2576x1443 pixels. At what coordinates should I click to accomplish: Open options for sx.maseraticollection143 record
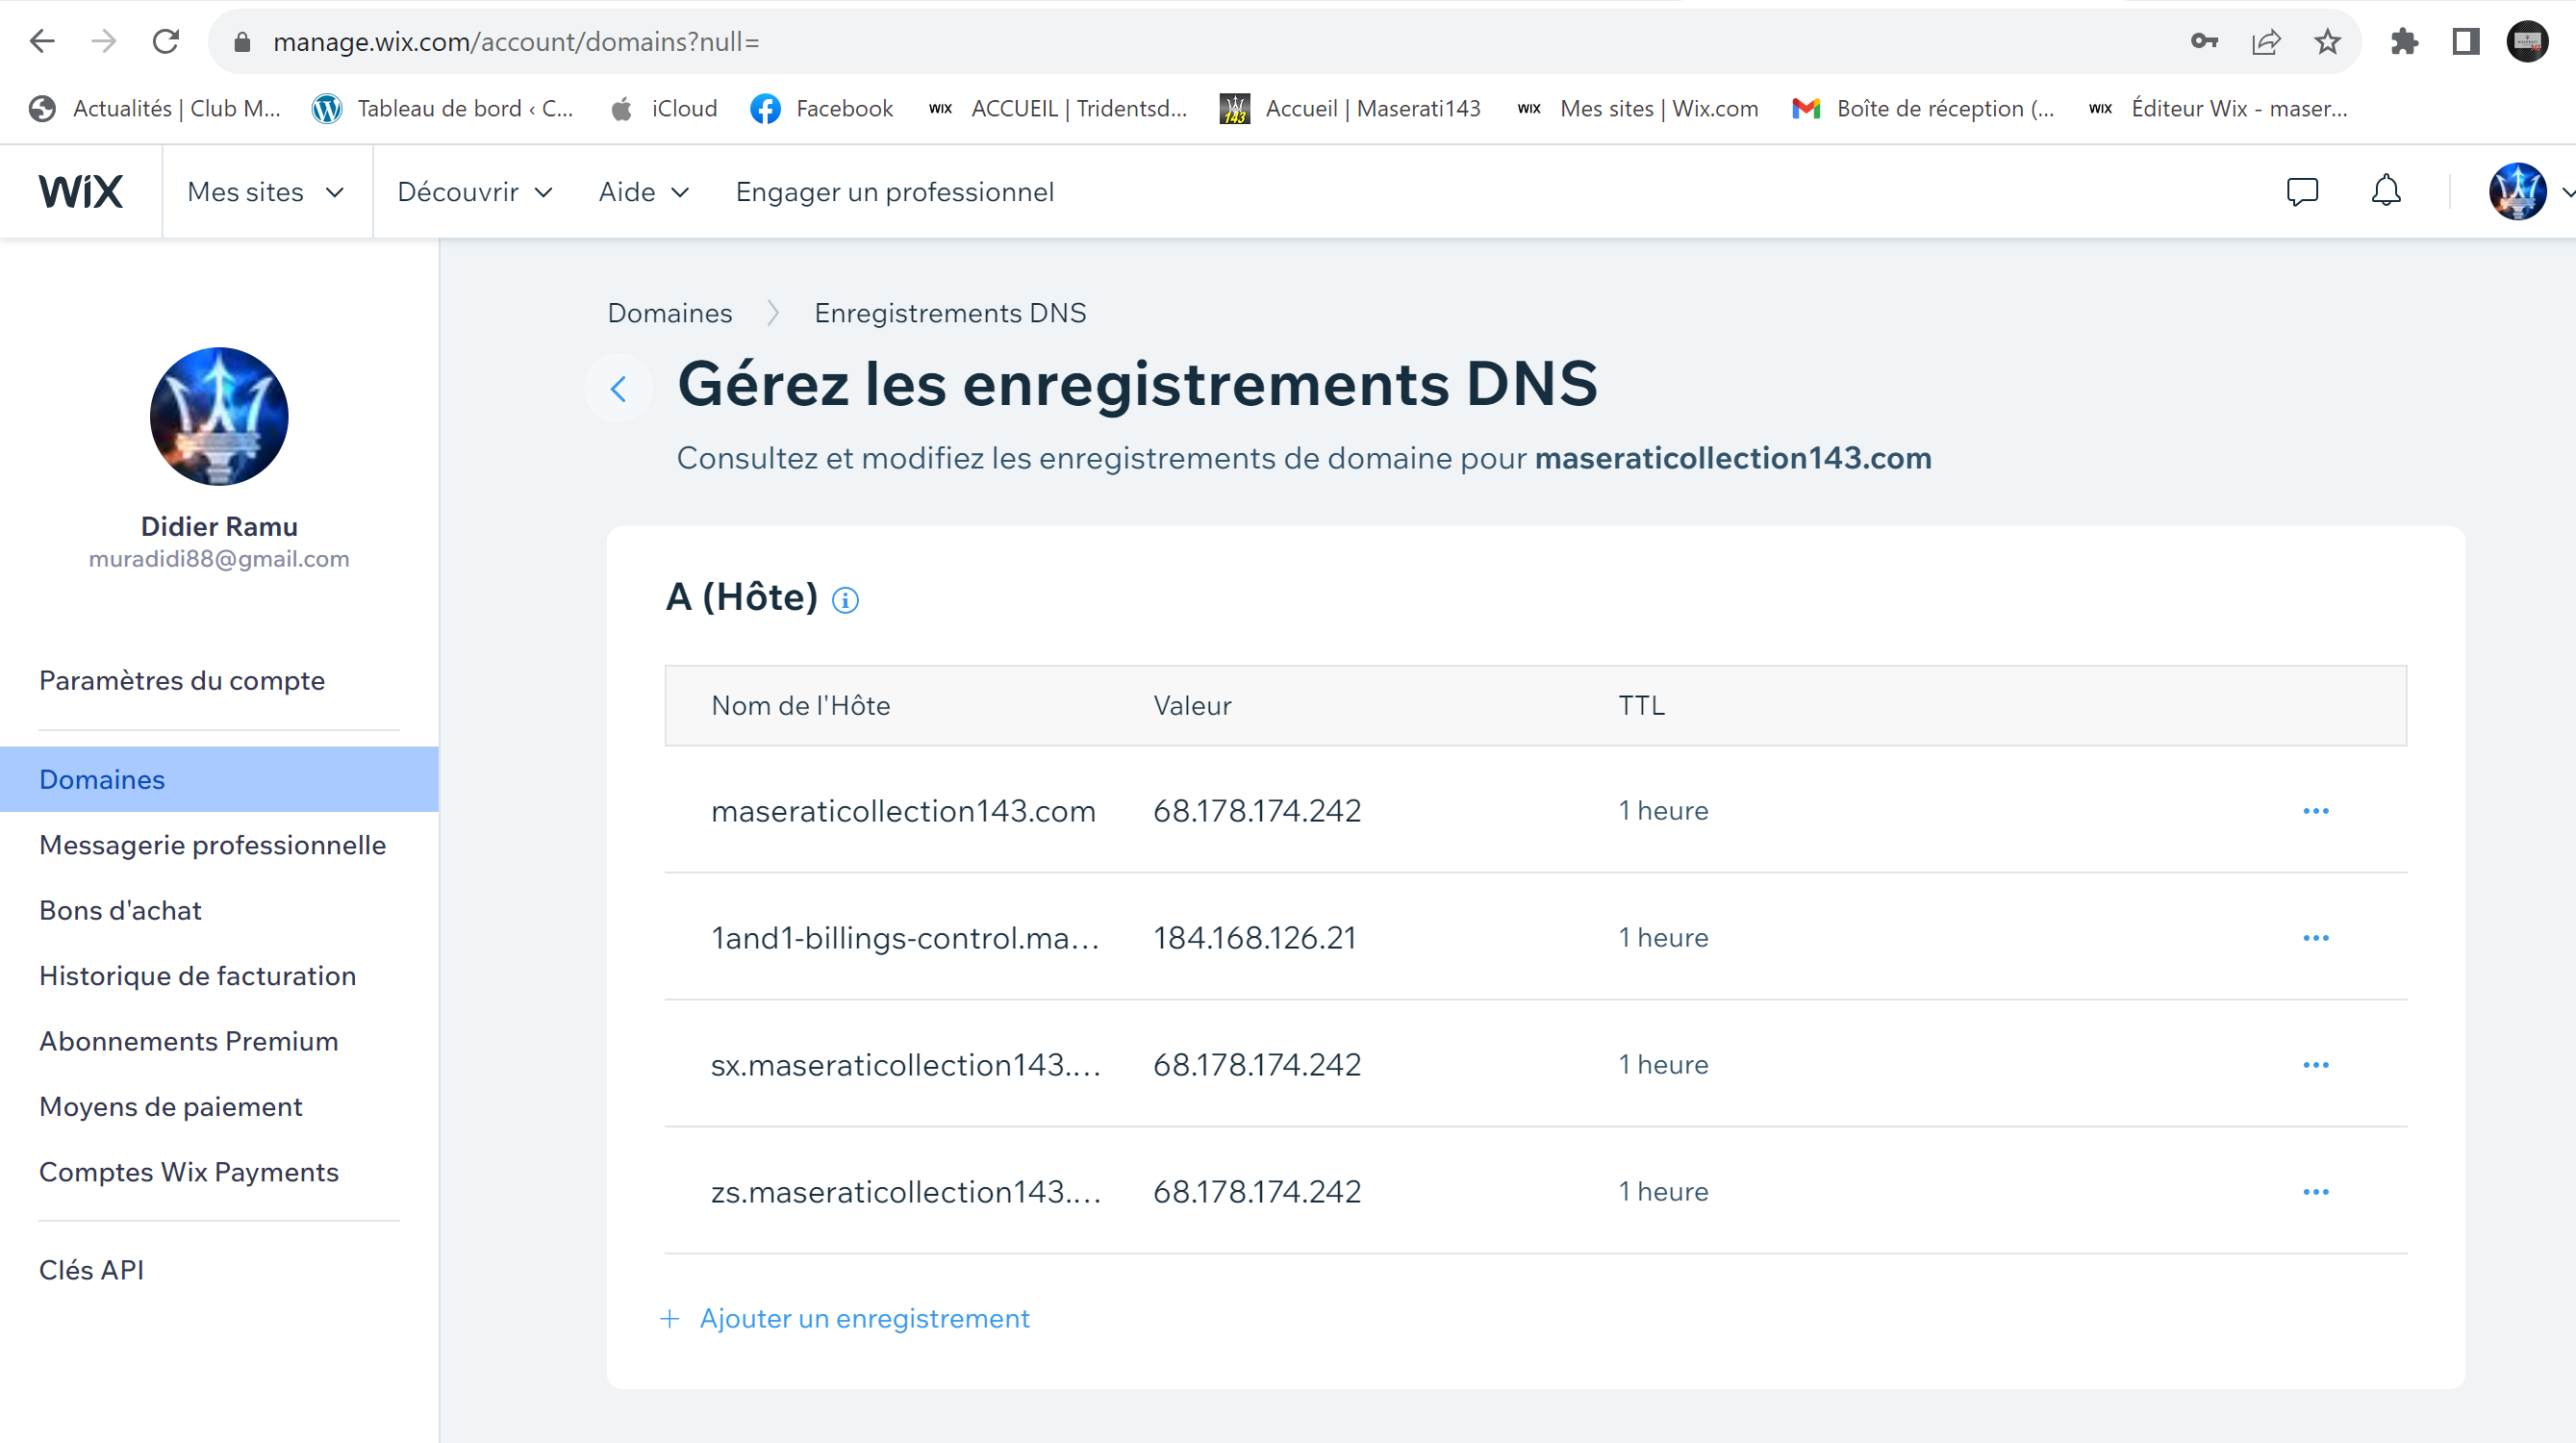pos(2315,1065)
